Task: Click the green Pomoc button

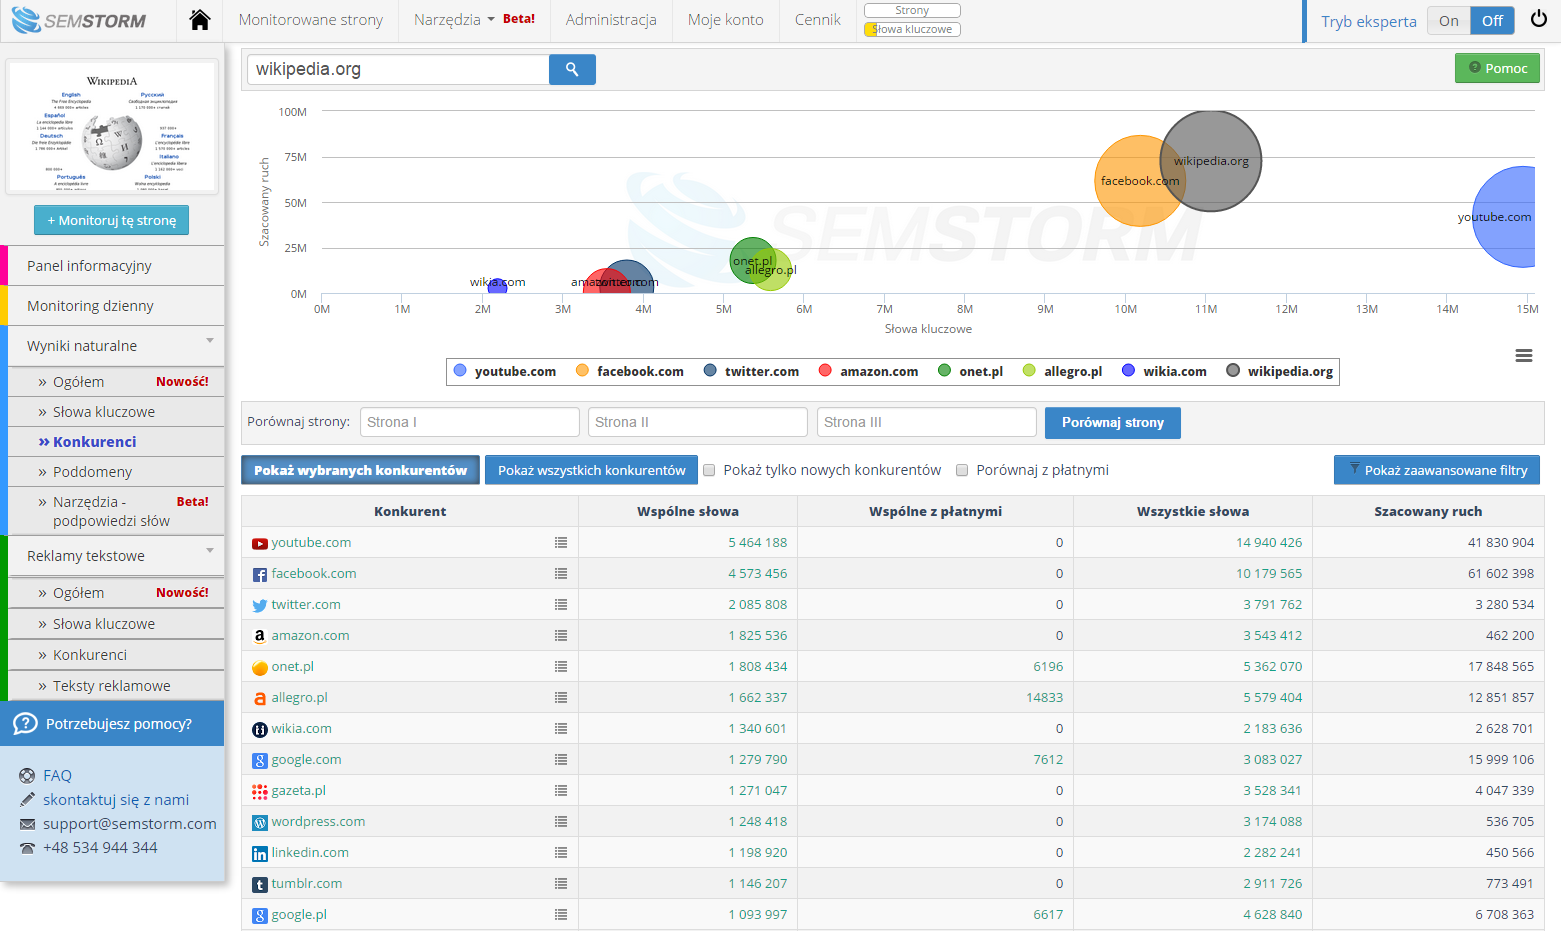Action: [1497, 68]
